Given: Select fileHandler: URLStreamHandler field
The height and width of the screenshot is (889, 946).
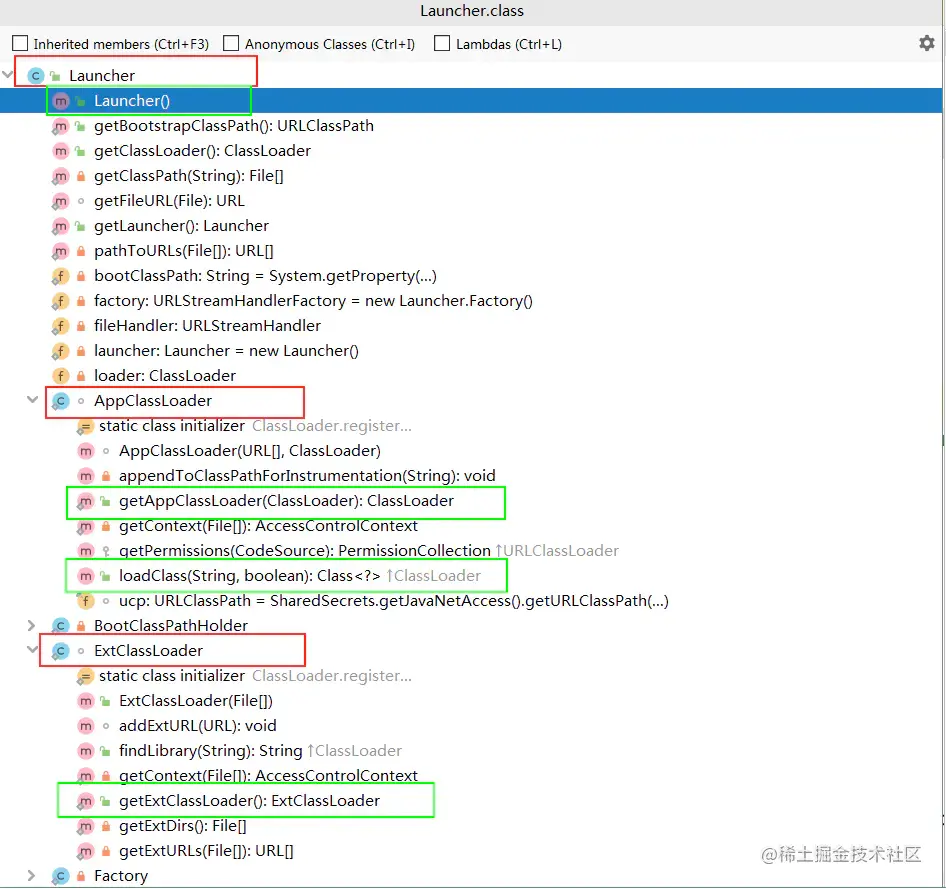Looking at the screenshot, I should click(x=208, y=326).
